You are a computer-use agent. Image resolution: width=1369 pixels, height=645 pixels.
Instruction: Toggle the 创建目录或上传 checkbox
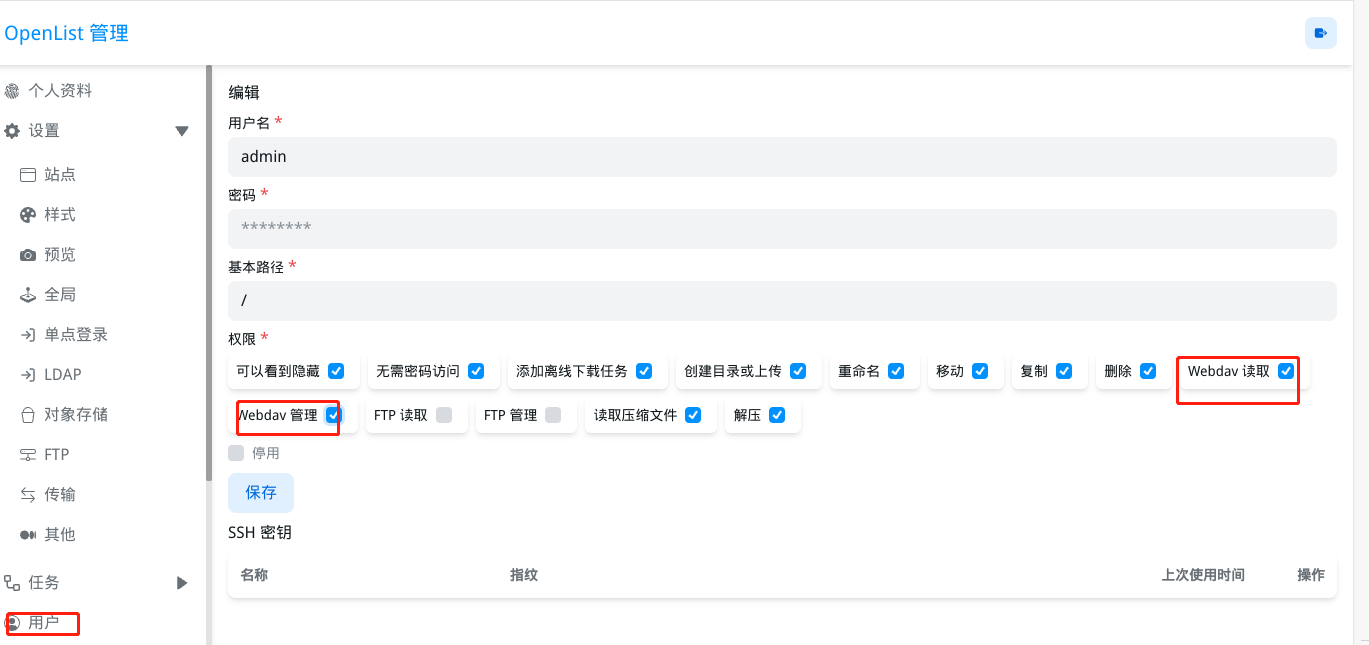(x=798, y=371)
